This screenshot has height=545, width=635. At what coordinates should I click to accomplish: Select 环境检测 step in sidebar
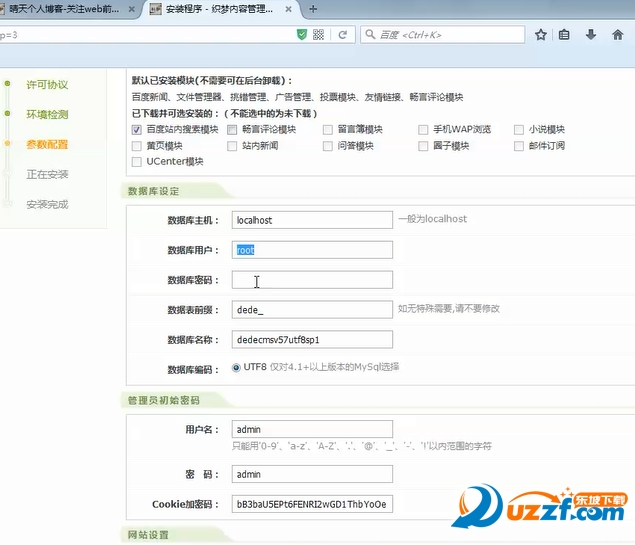pyautogui.click(x=47, y=115)
